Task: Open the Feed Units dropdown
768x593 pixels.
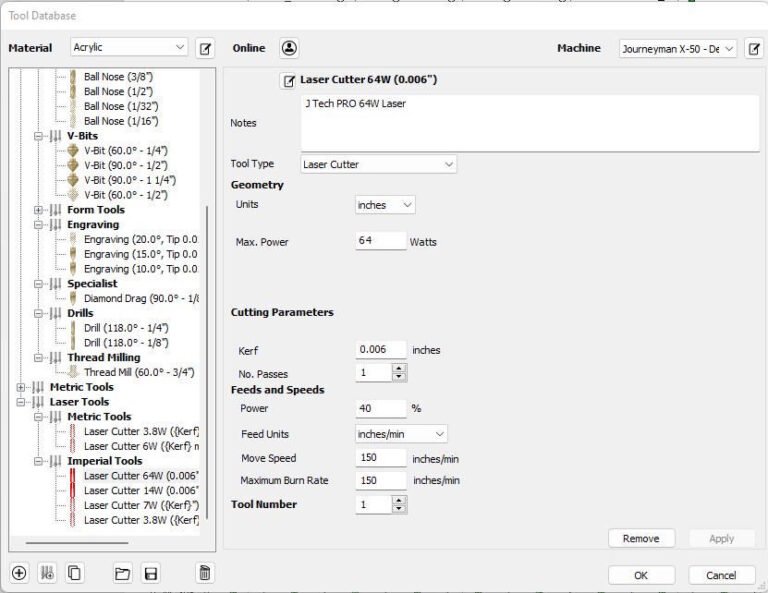Action: (x=401, y=434)
